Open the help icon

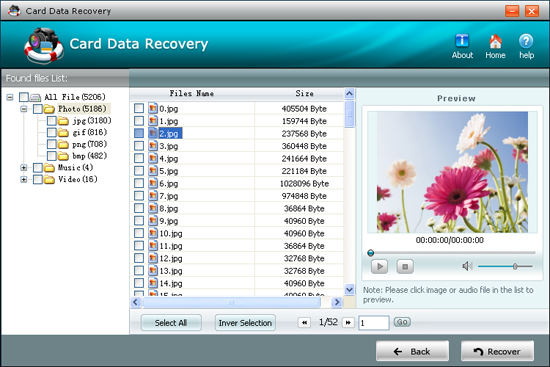(526, 41)
